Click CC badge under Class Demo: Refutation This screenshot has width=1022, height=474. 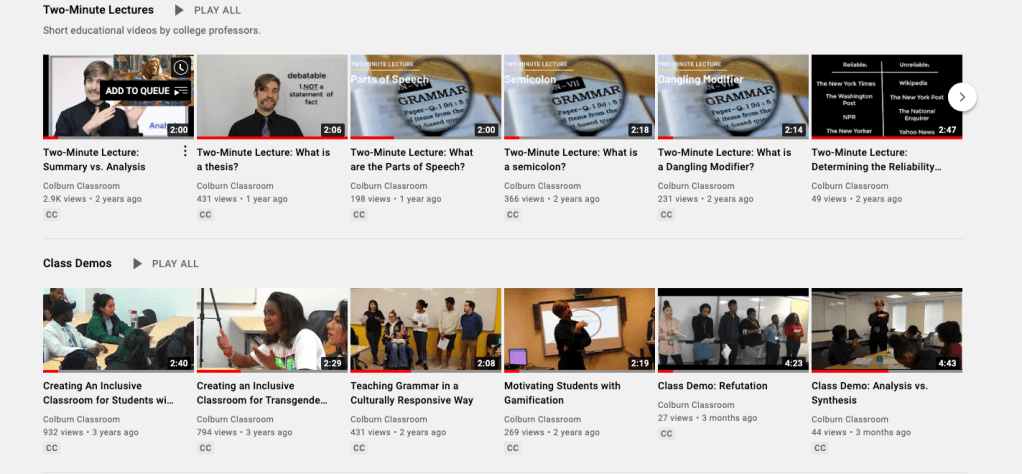pyautogui.click(x=666, y=434)
